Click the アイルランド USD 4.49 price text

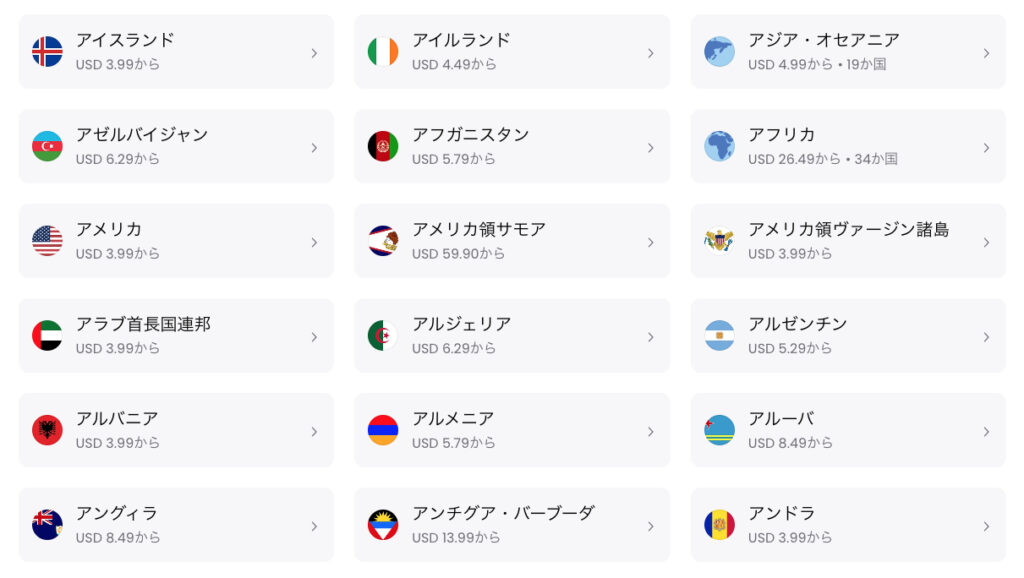(x=454, y=65)
